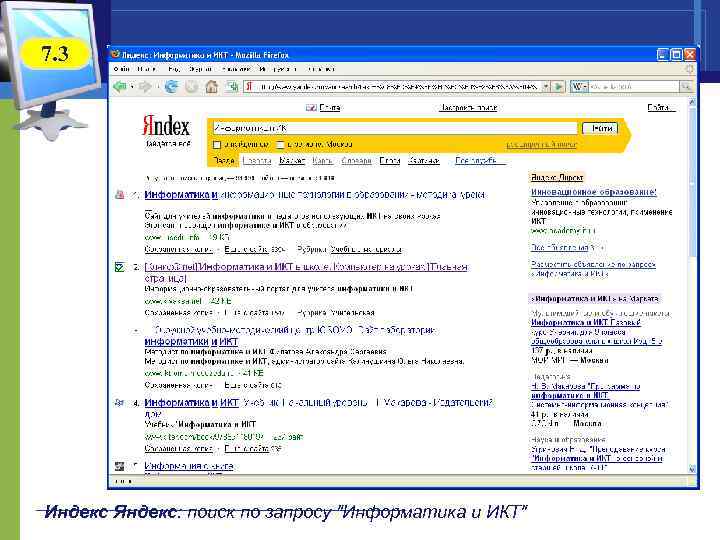Image resolution: width=720 pixels, height=540 pixels.
Task: Open the 'Расширенный поиск' link
Action: click(x=541, y=145)
